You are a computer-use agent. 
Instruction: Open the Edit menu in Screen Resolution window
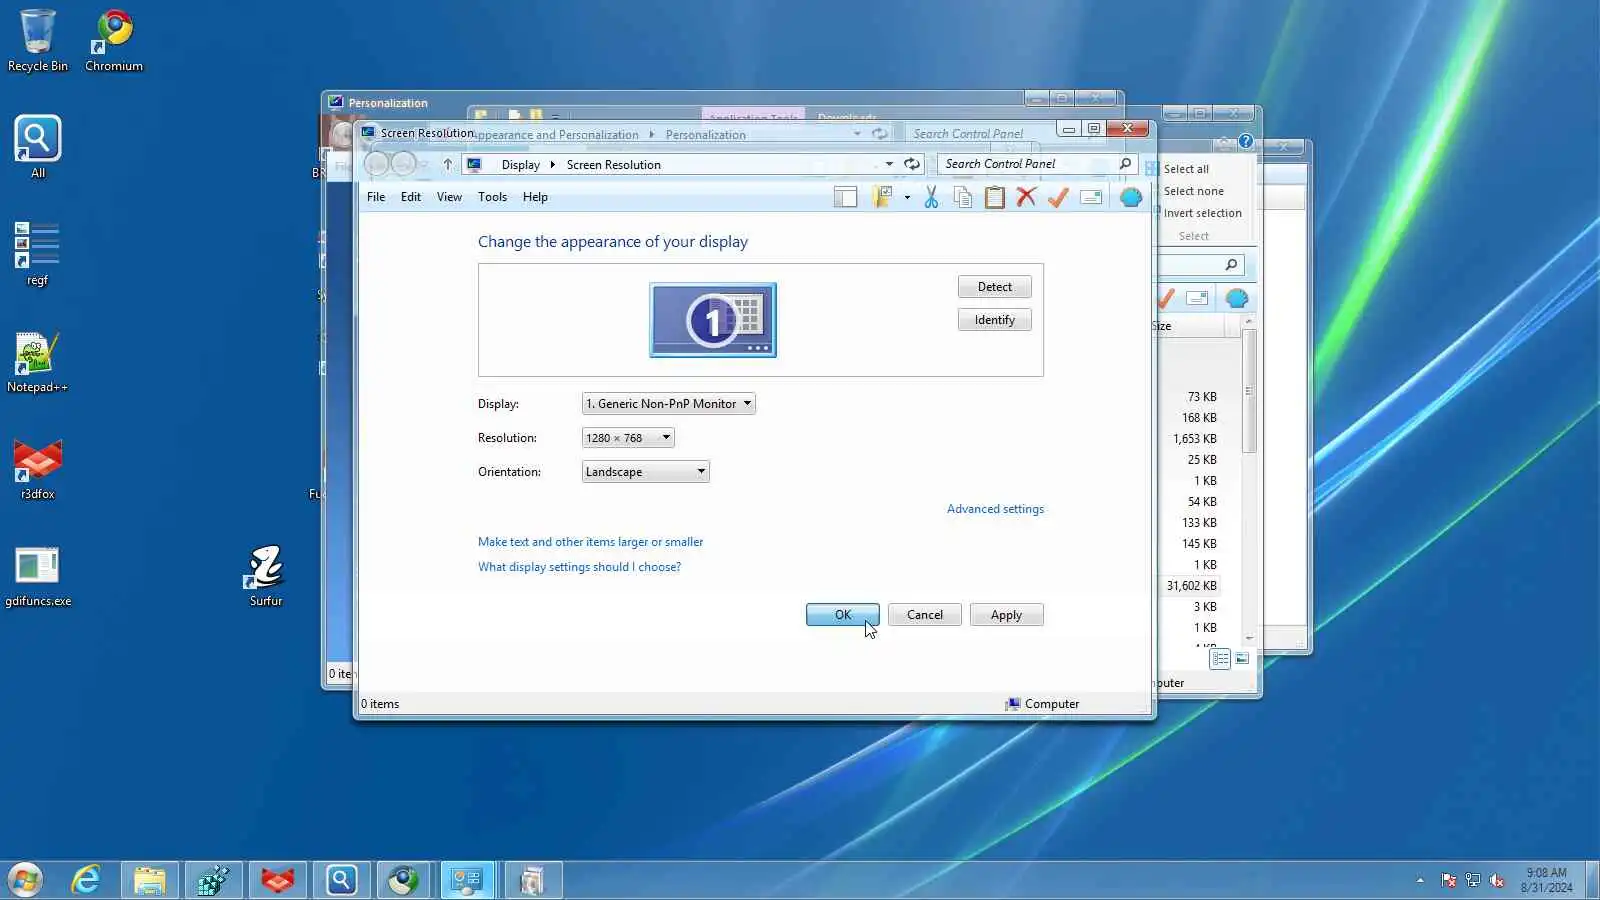[x=411, y=197]
